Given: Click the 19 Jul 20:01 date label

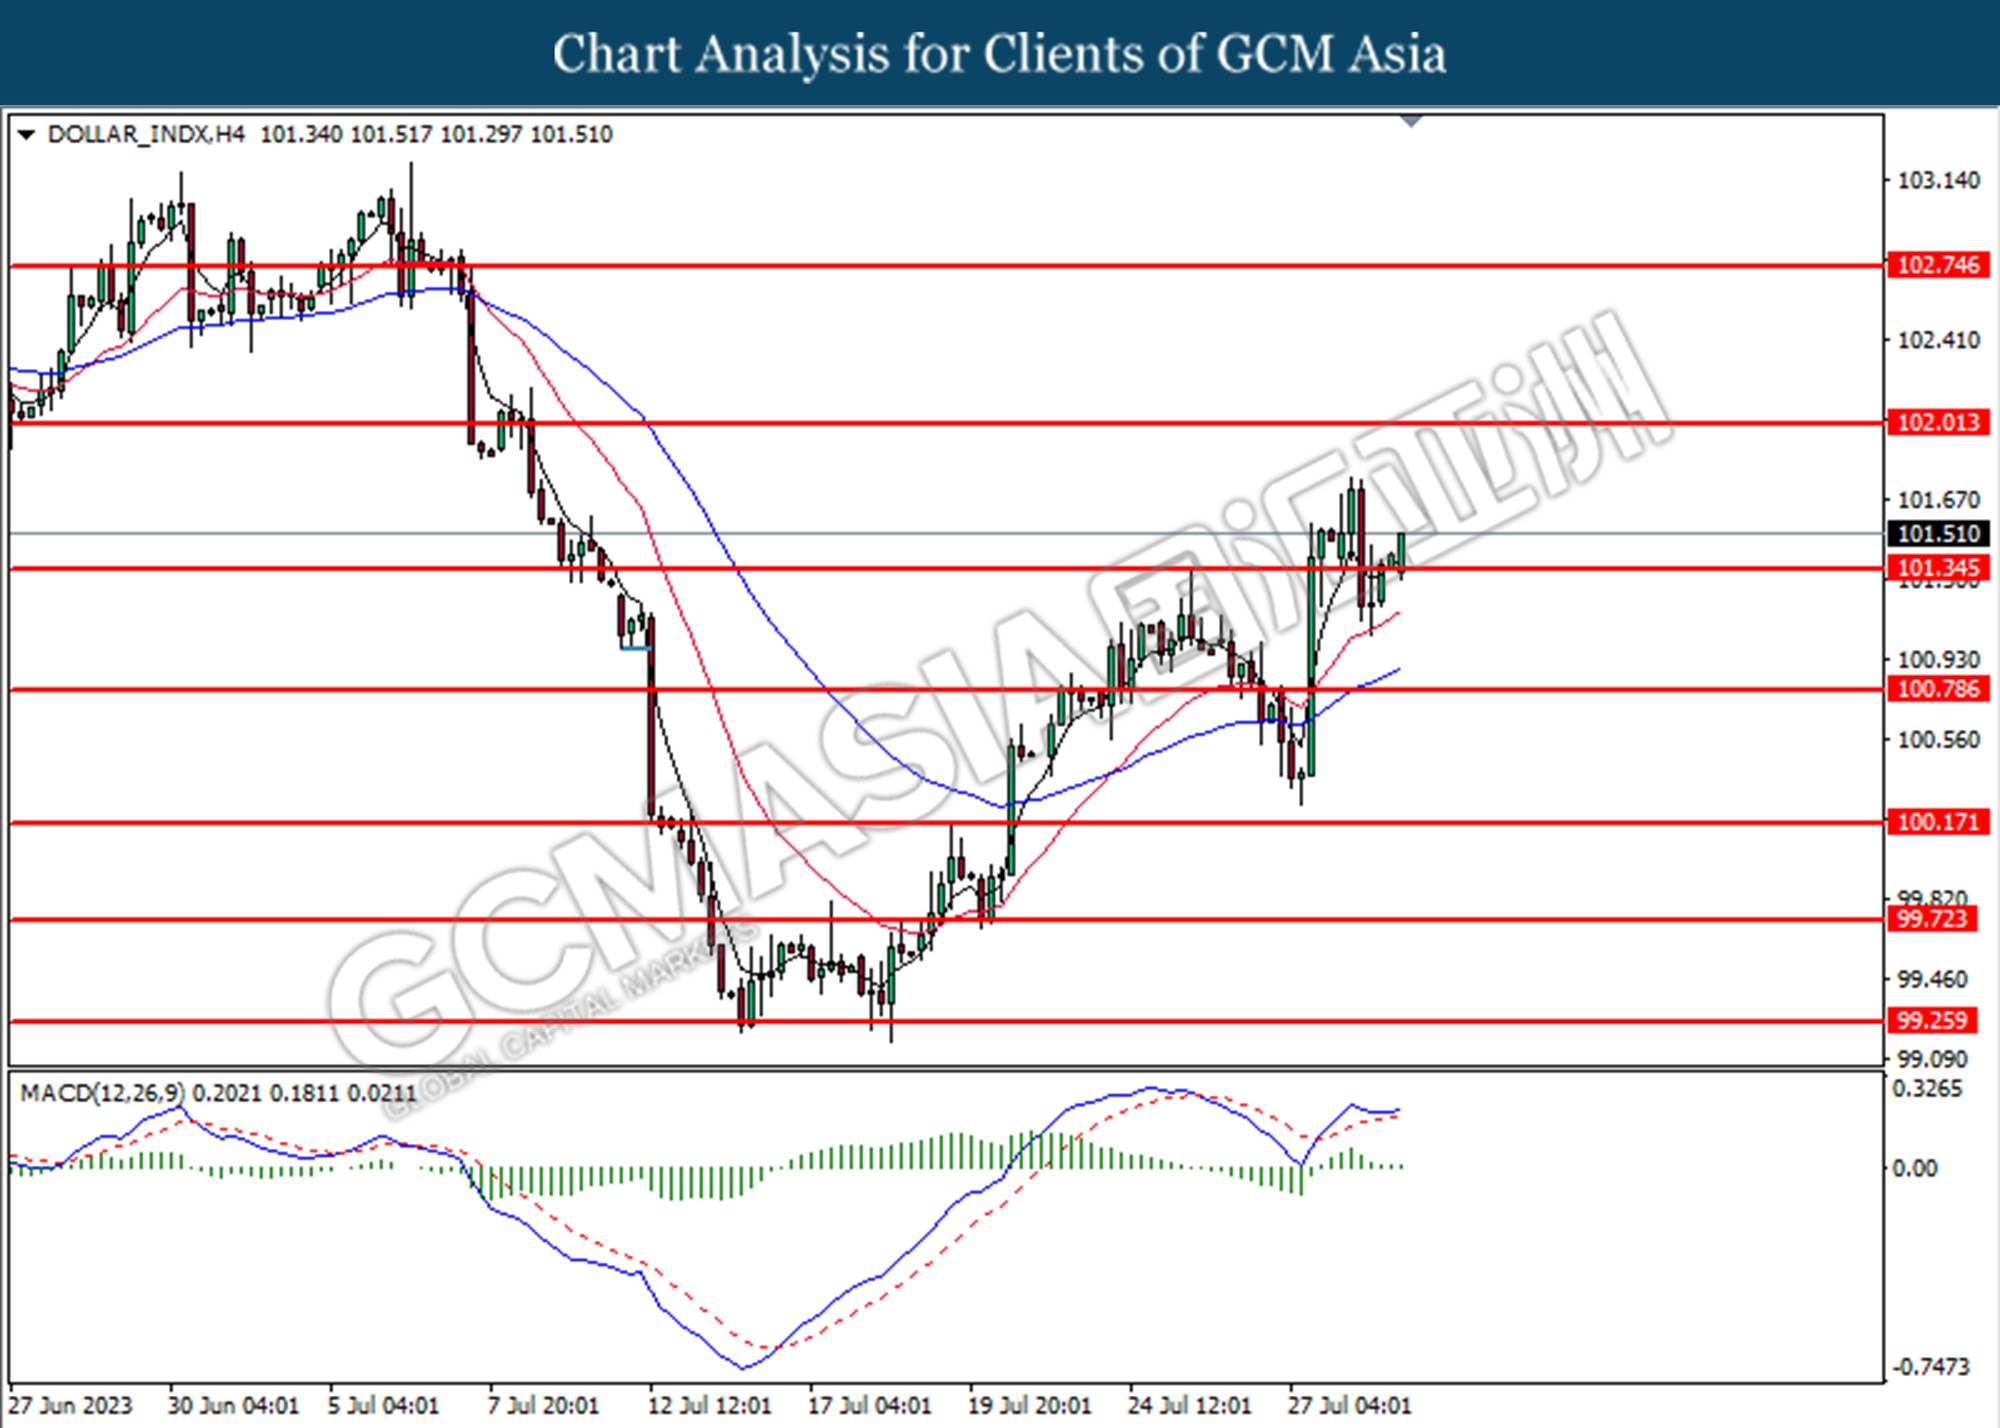Looking at the screenshot, I should click(1029, 1405).
